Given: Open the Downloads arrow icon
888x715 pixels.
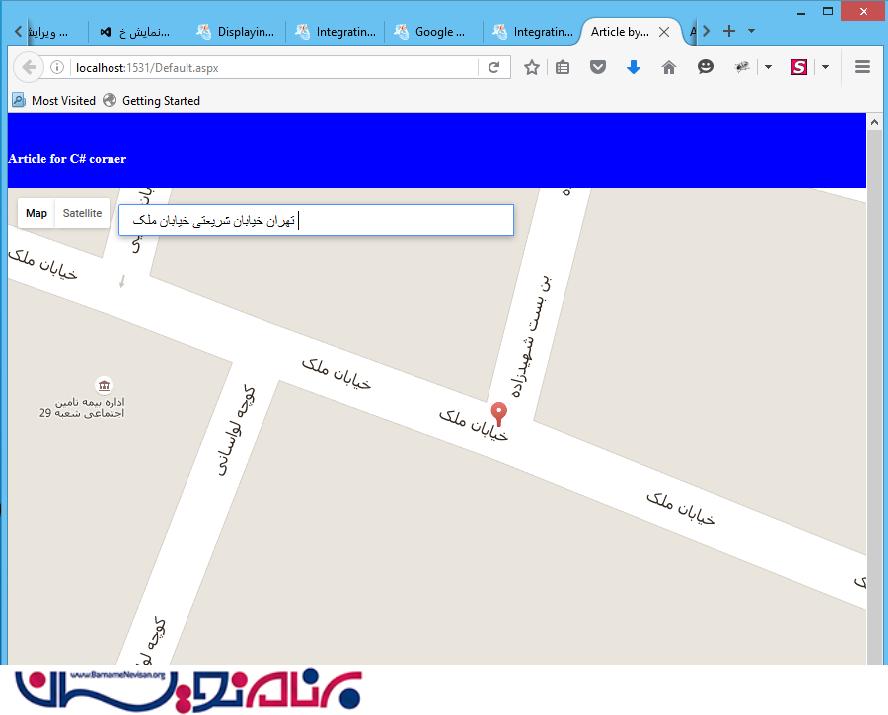Looking at the screenshot, I should coord(633,67).
